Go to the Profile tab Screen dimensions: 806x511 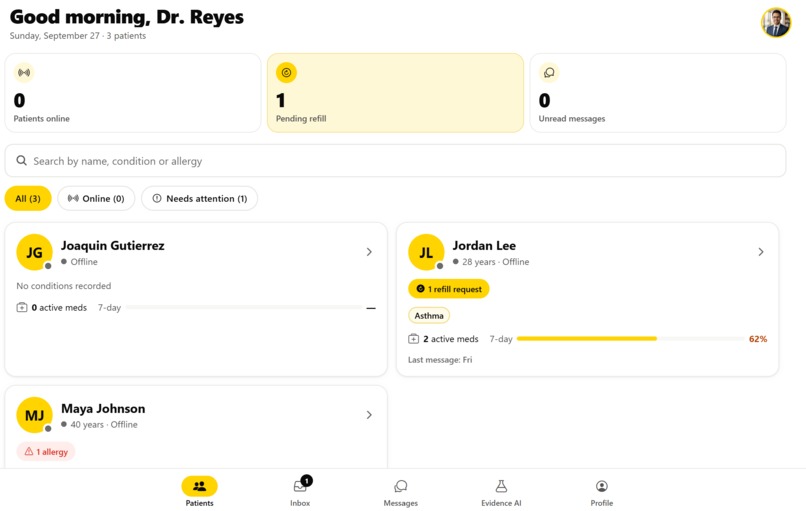tap(601, 492)
